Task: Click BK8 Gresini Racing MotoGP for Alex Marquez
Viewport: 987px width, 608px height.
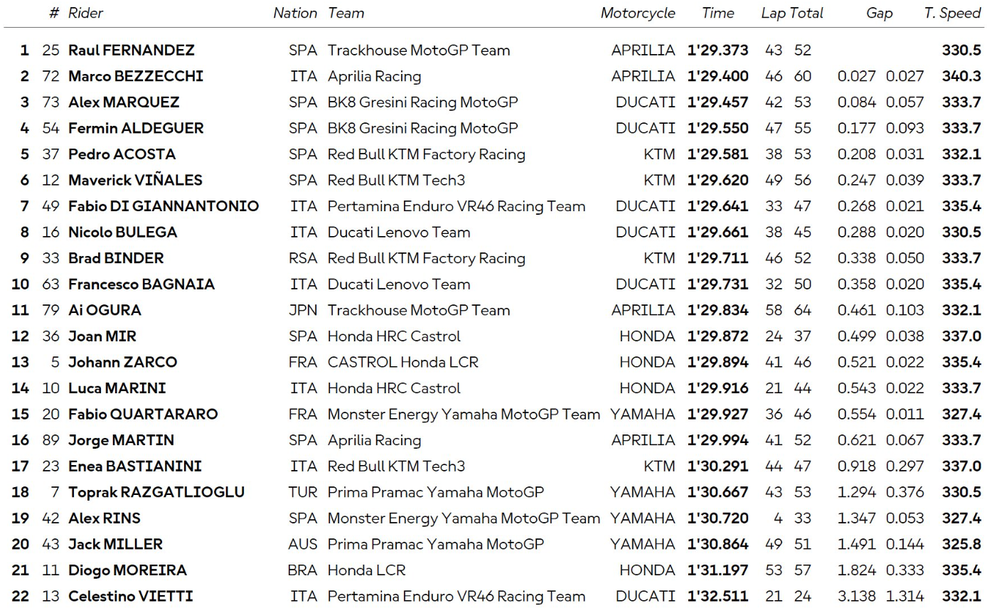Action: 422,102
